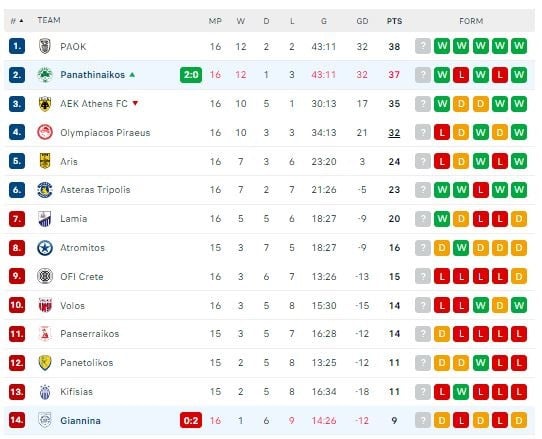The height and width of the screenshot is (439, 542).
Task: Click the Olympiacos Piraeus red emblem
Action: click(45, 132)
